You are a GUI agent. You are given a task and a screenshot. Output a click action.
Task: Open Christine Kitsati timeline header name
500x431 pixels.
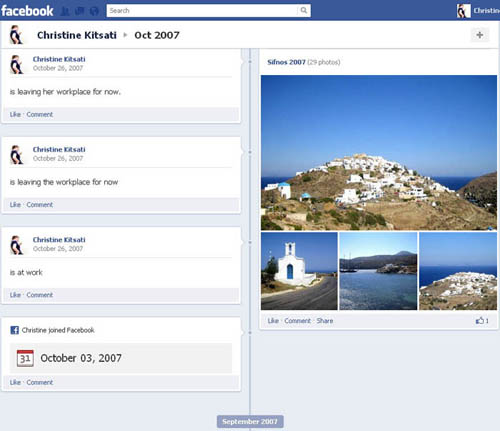coord(77,35)
